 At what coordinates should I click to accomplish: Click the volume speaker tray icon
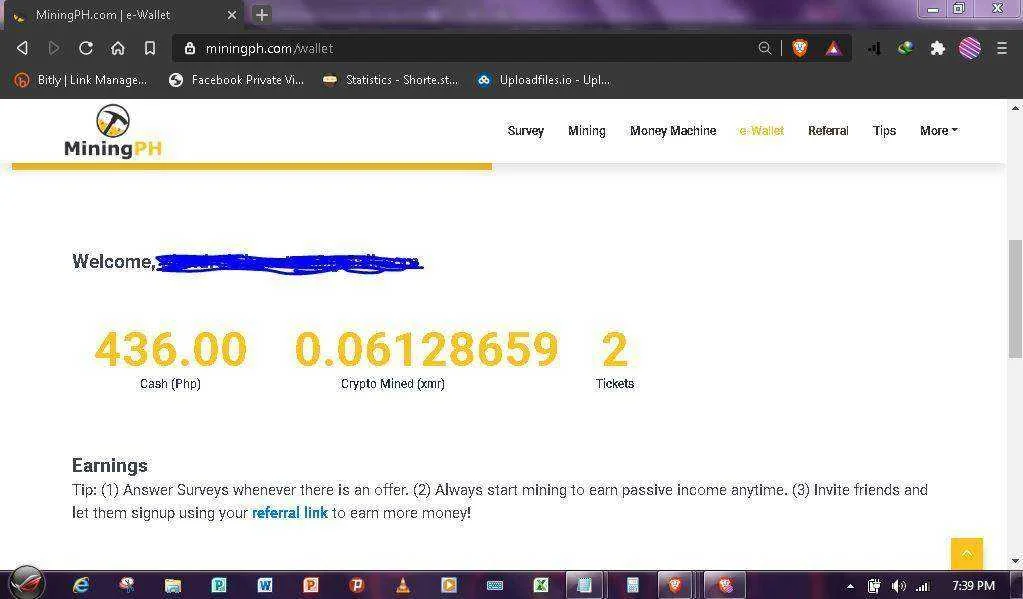pyautogui.click(x=898, y=586)
